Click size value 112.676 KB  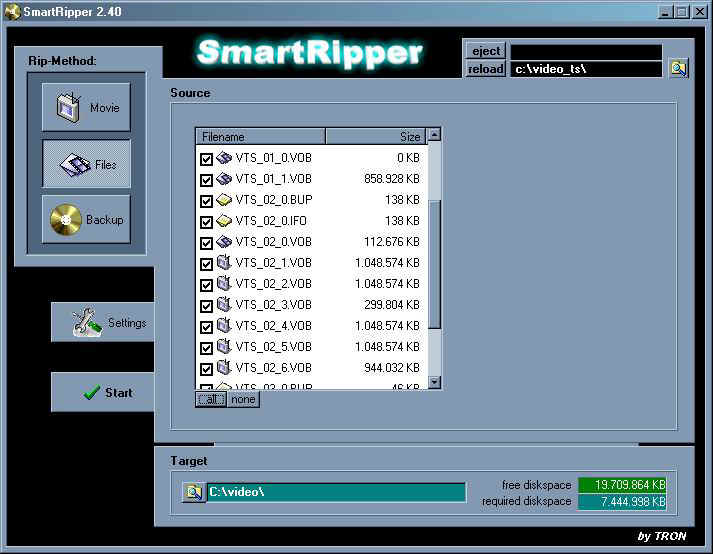coord(392,242)
